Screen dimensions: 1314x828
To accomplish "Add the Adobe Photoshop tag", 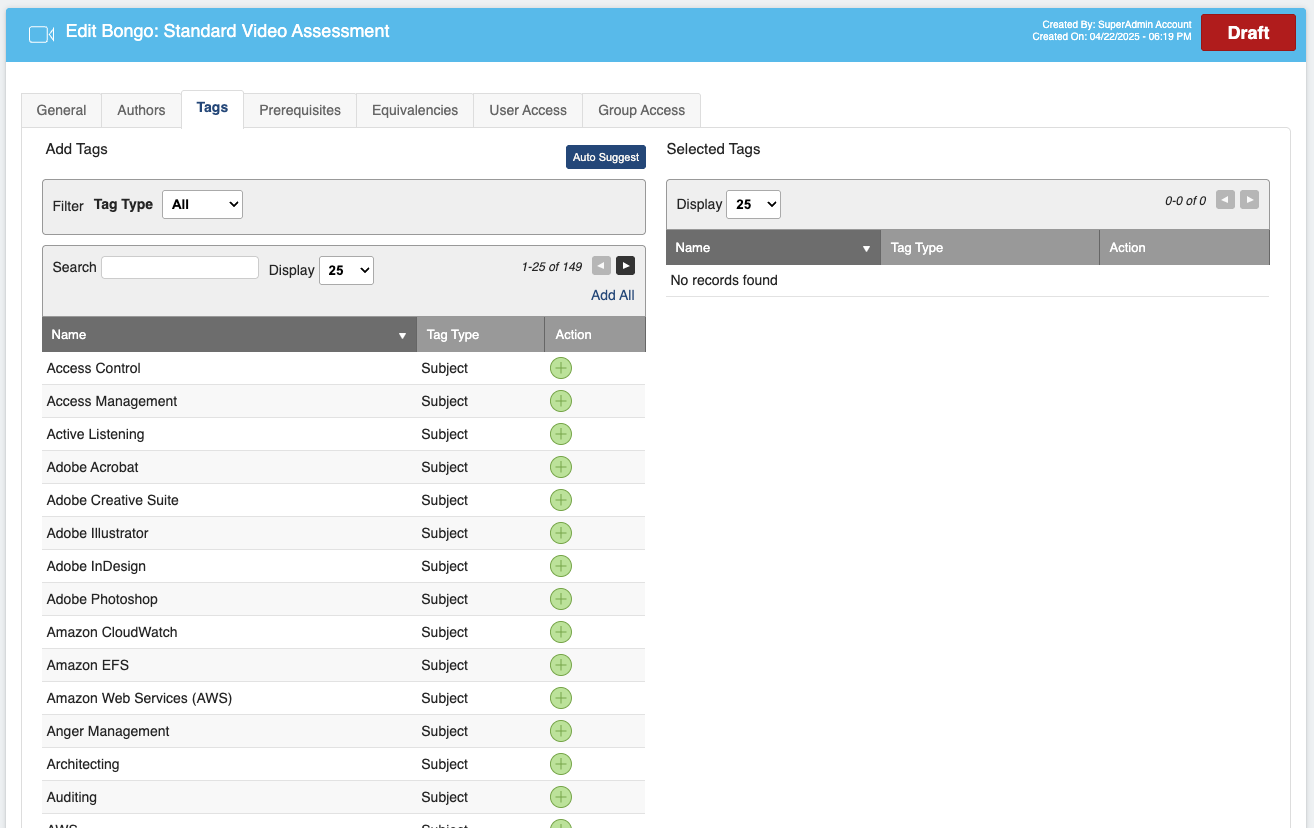I will click(x=561, y=599).
